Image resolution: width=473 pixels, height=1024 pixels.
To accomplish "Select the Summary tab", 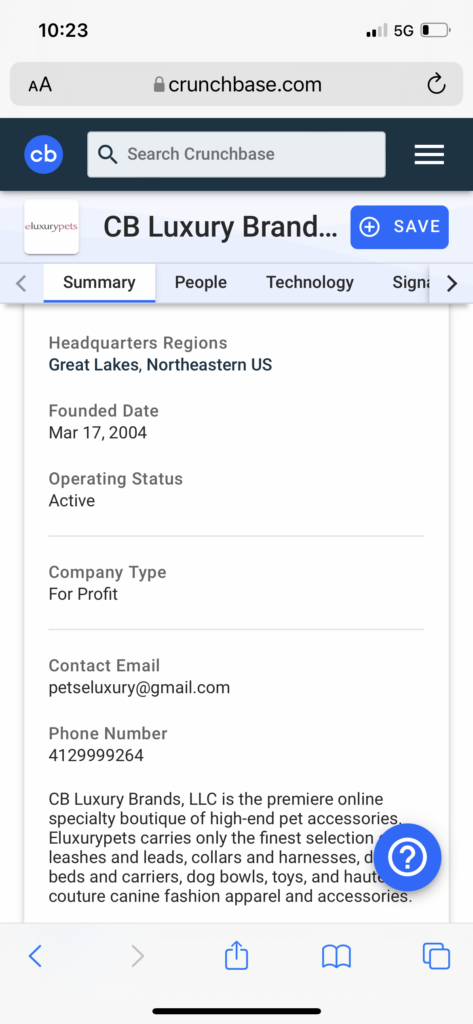I will [x=99, y=283].
